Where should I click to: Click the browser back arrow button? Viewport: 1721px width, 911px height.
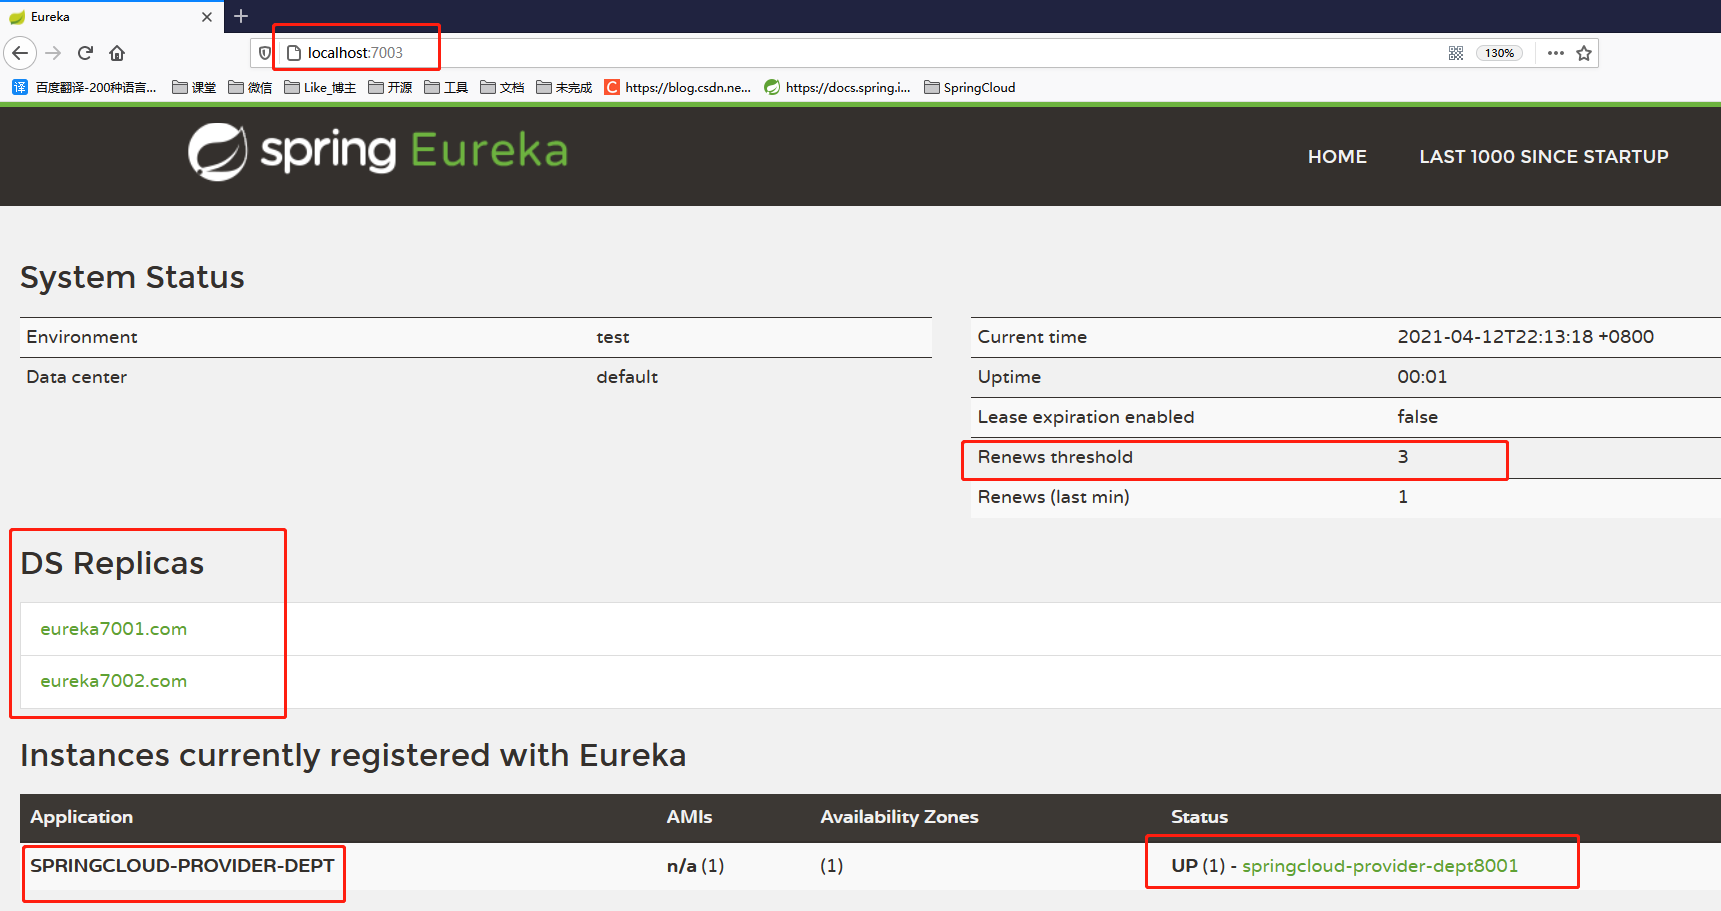(20, 53)
